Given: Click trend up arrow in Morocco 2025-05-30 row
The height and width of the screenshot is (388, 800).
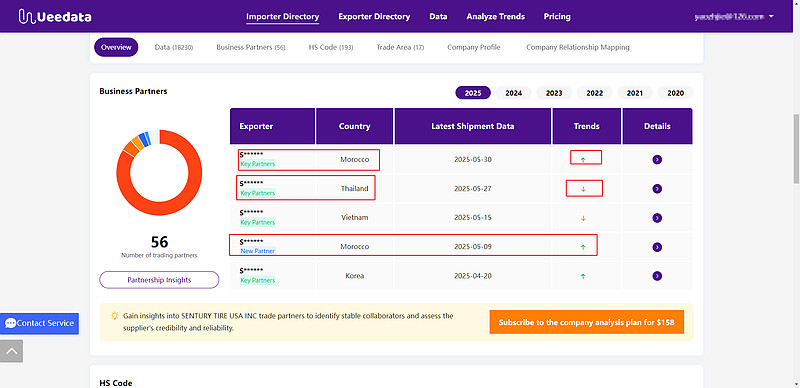Looking at the screenshot, I should (583, 160).
